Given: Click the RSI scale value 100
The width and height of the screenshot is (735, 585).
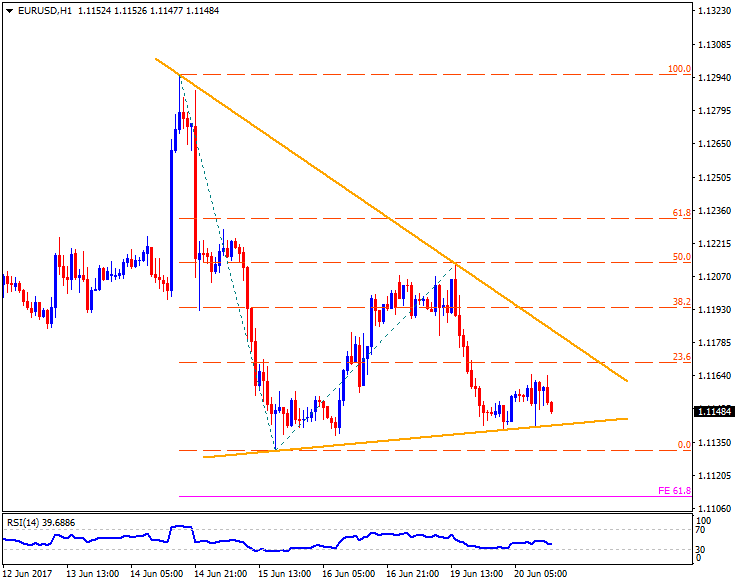Looking at the screenshot, I should (703, 521).
